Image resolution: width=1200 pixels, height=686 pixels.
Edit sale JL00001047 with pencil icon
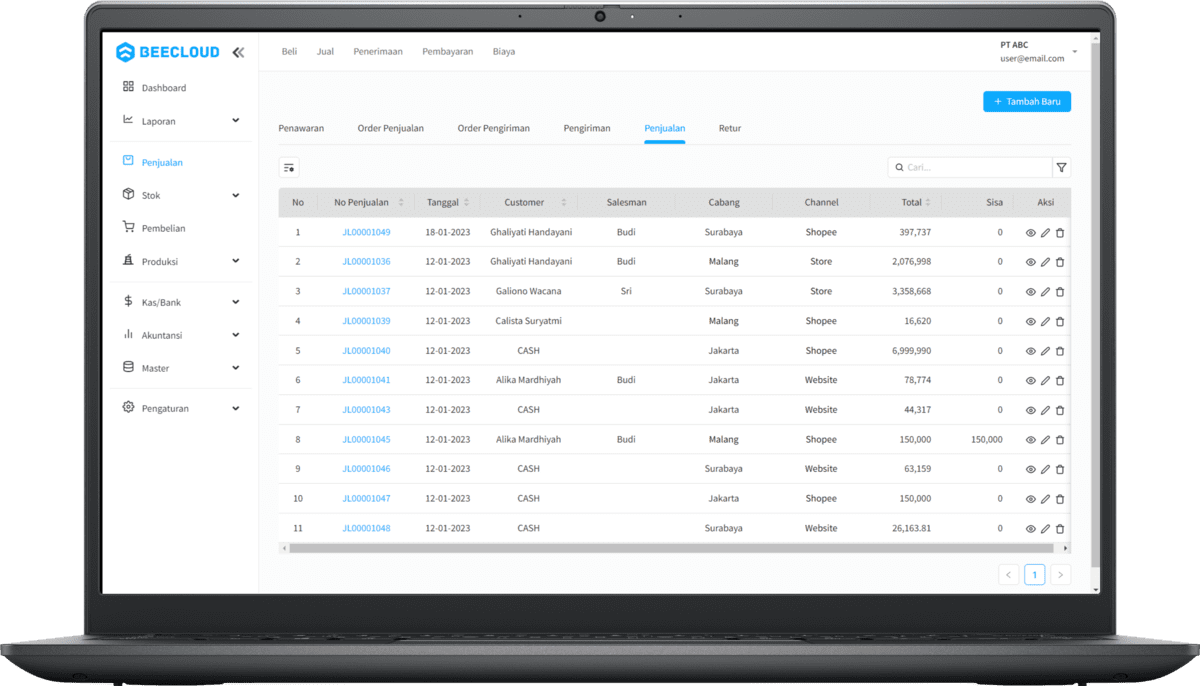pos(1045,499)
